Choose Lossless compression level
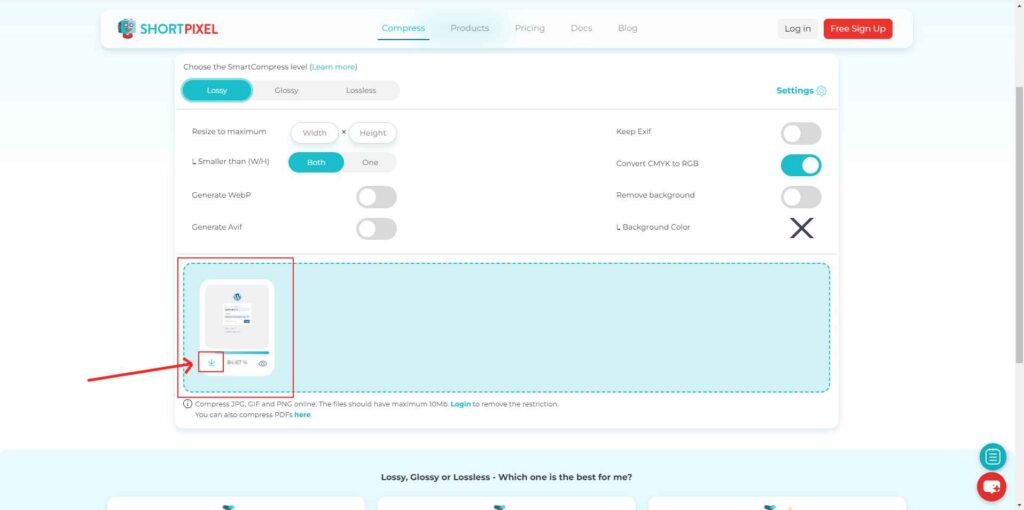The image size is (1024, 510). [361, 91]
